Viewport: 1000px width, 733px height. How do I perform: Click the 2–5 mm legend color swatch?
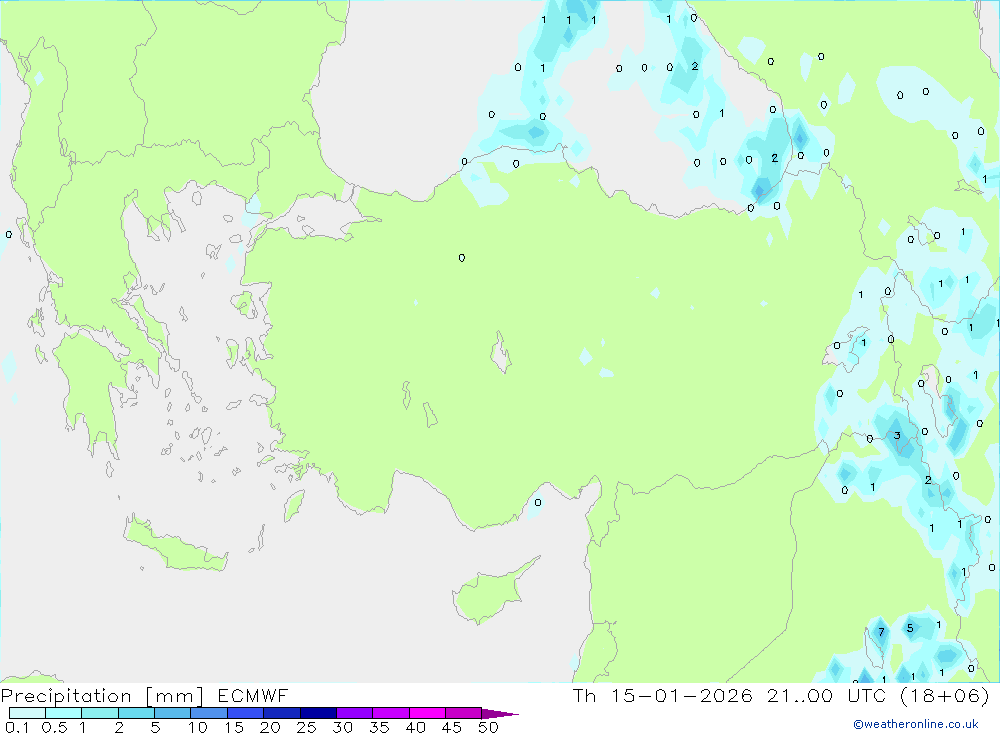tap(136, 713)
